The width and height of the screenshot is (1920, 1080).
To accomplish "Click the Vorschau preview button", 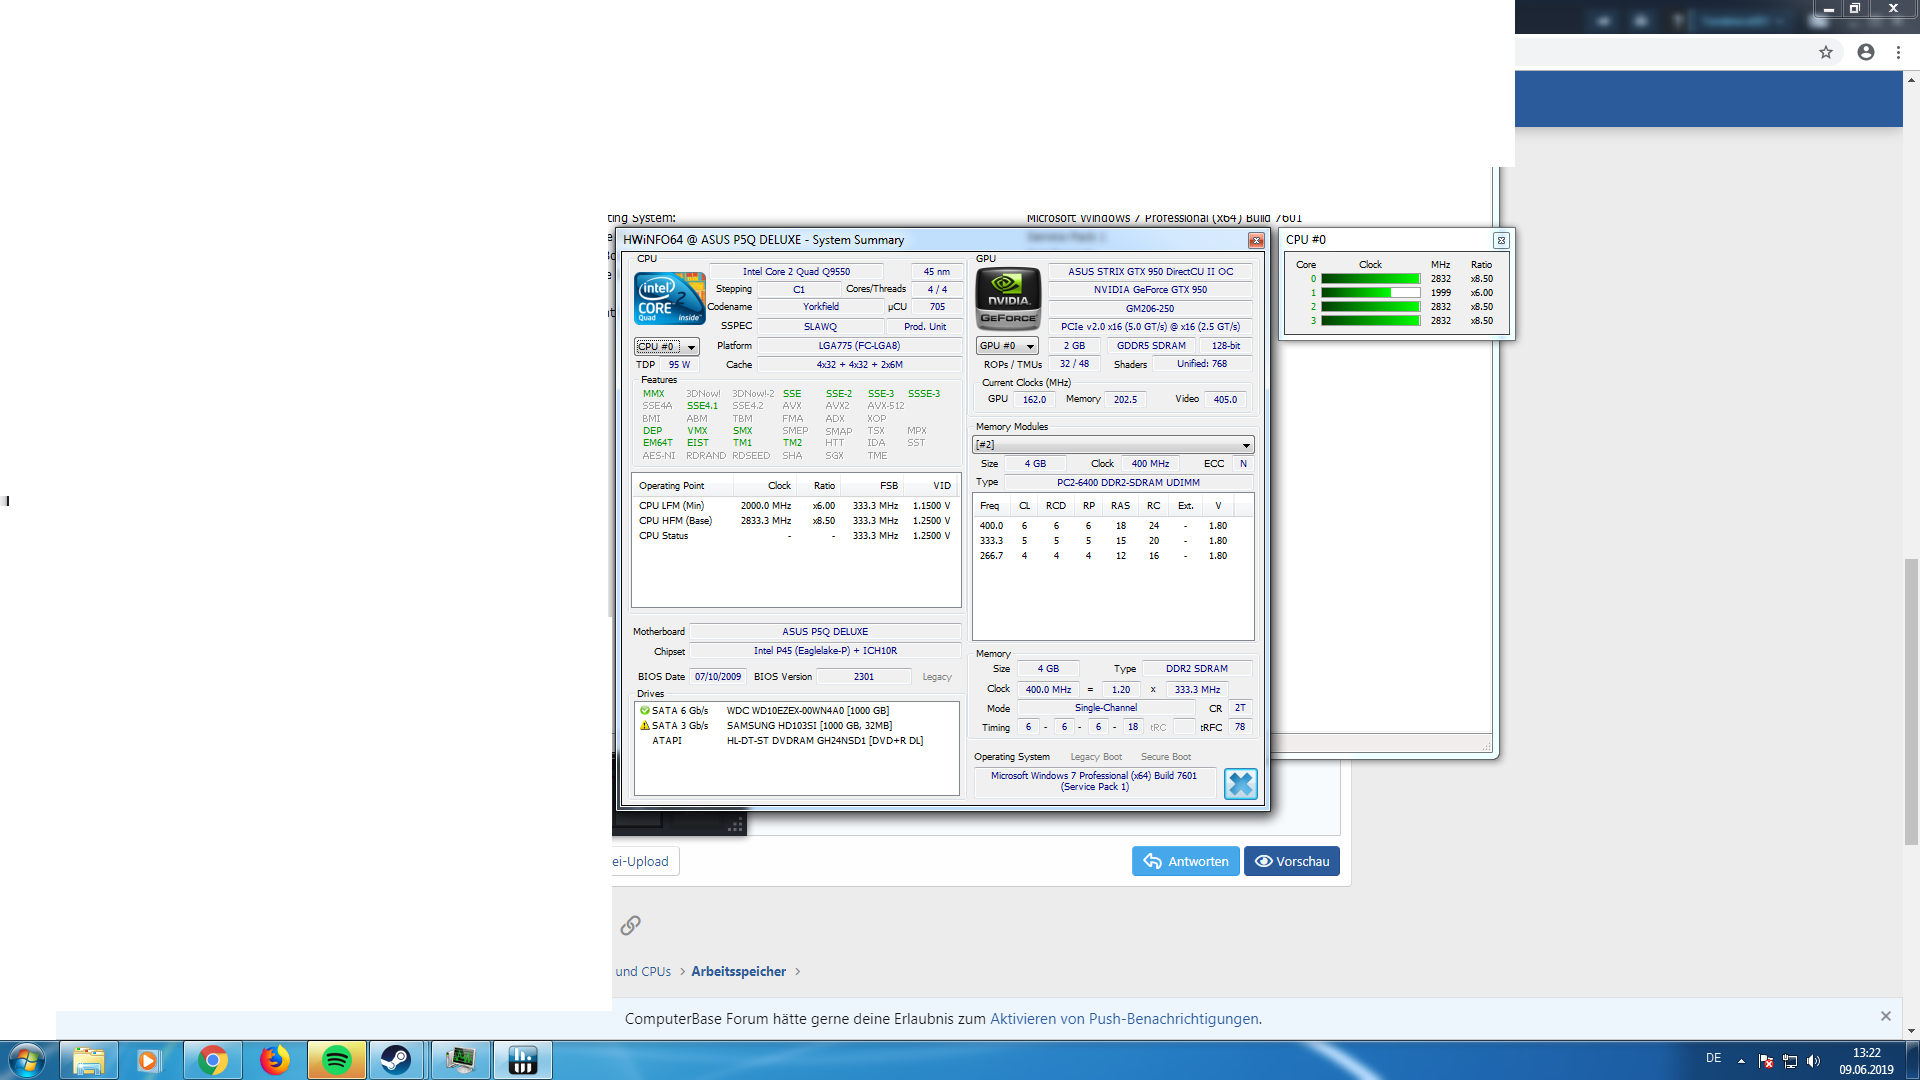I will [x=1291, y=861].
